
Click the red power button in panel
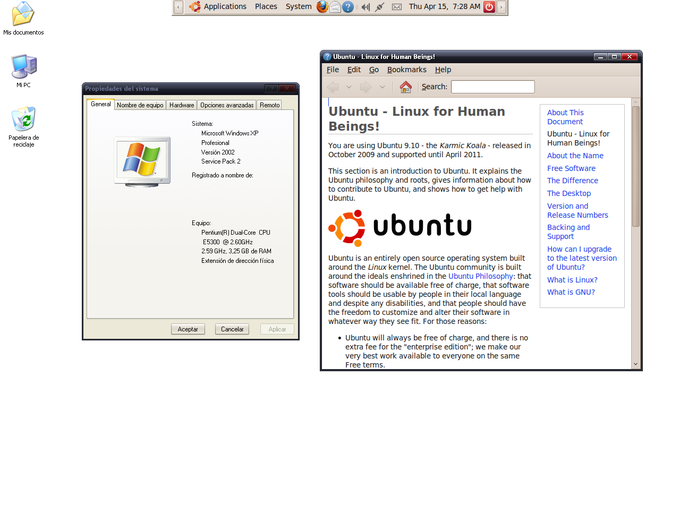[489, 7]
